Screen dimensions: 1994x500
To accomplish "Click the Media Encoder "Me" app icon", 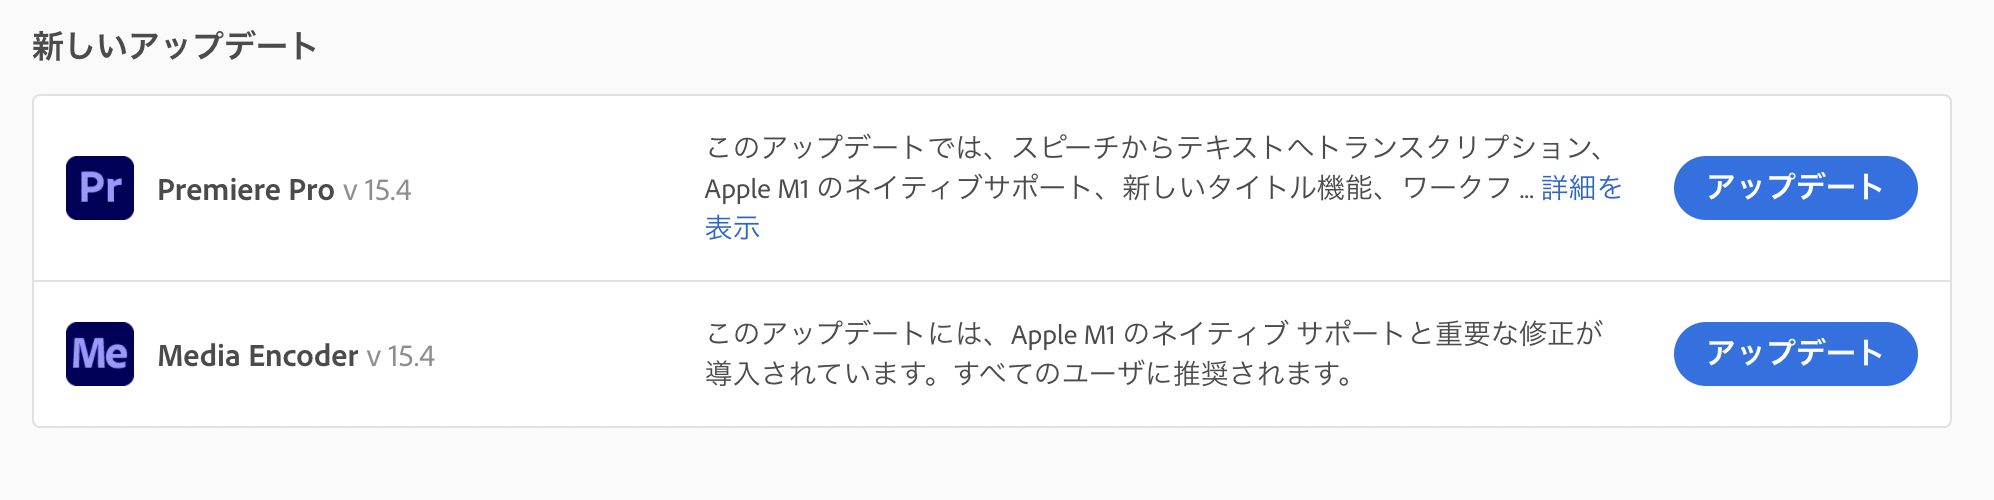I will click(x=100, y=354).
